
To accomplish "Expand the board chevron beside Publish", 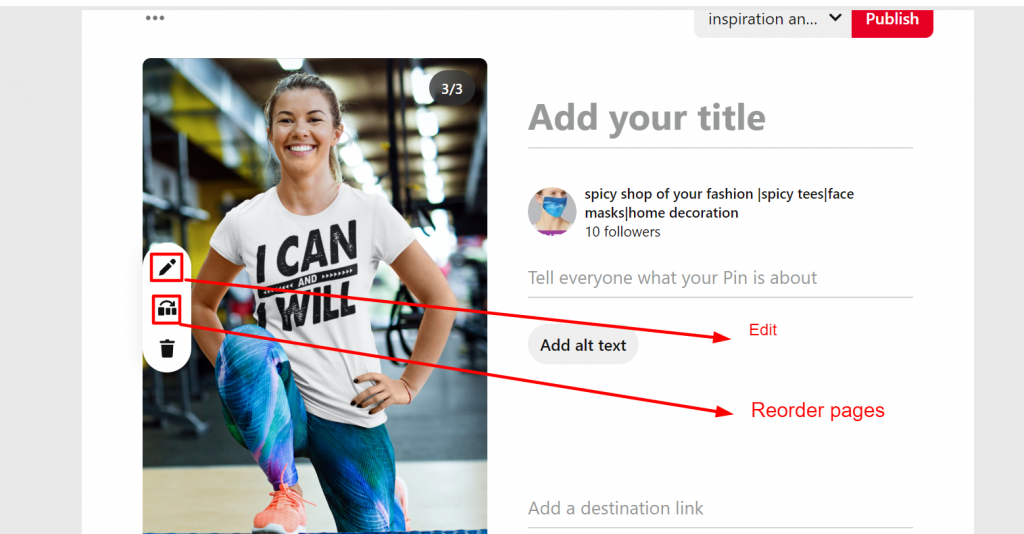I will [835, 18].
